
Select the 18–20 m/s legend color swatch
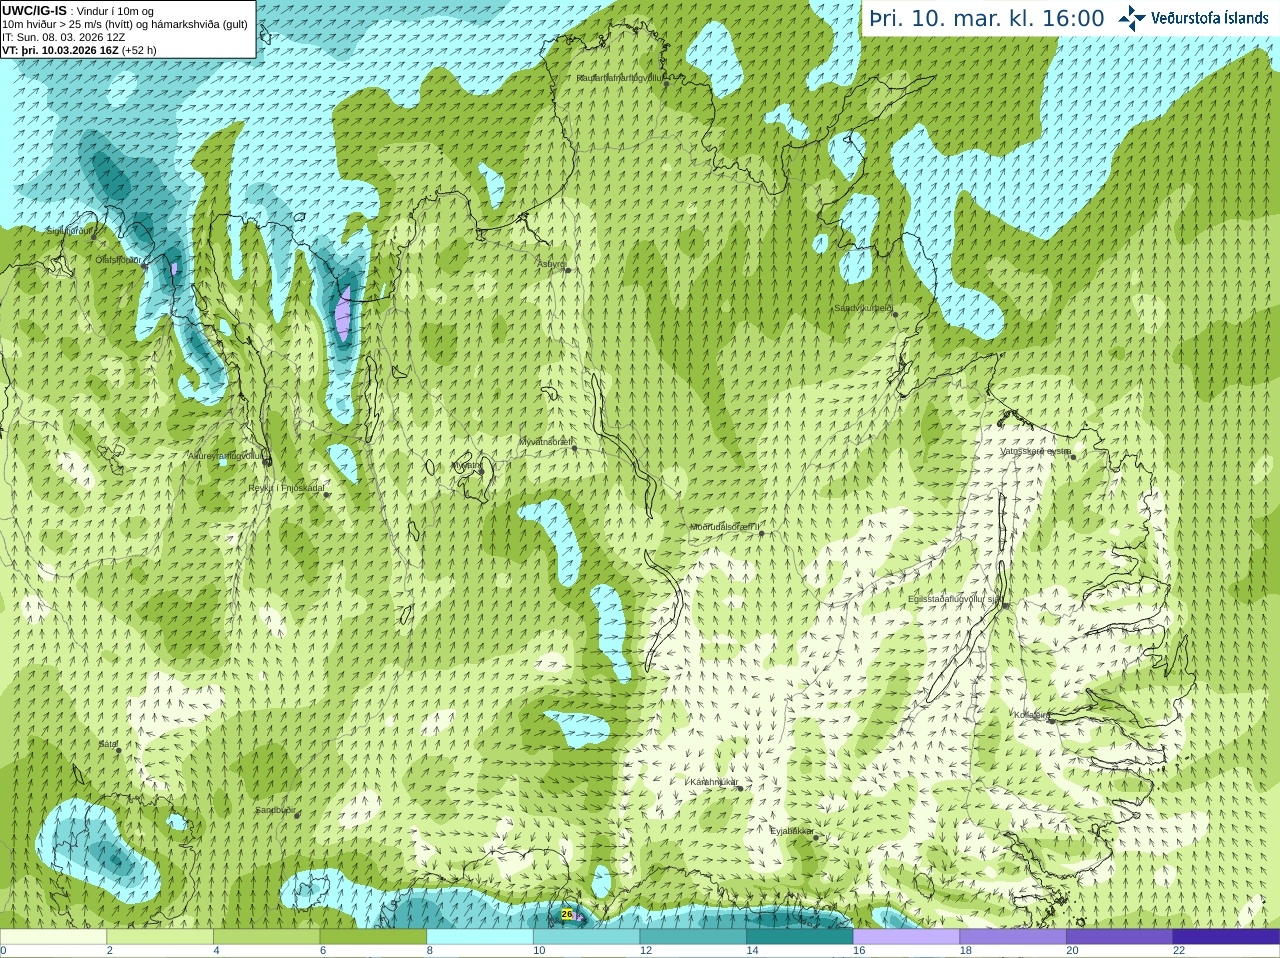click(x=1013, y=937)
